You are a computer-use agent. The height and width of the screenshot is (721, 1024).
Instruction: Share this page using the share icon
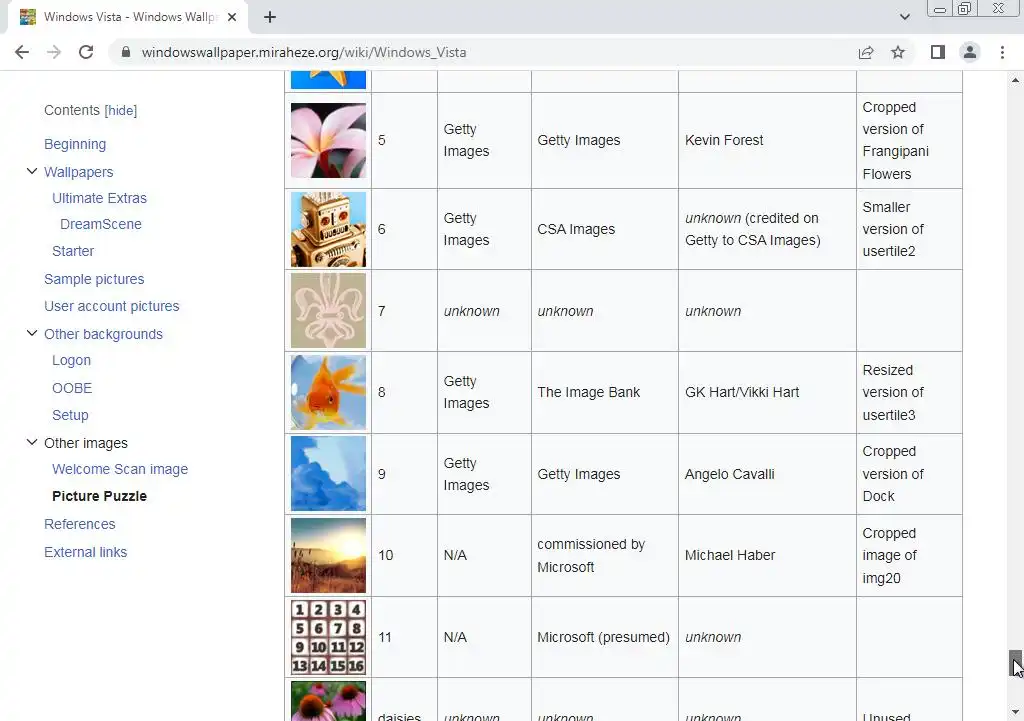(x=866, y=52)
